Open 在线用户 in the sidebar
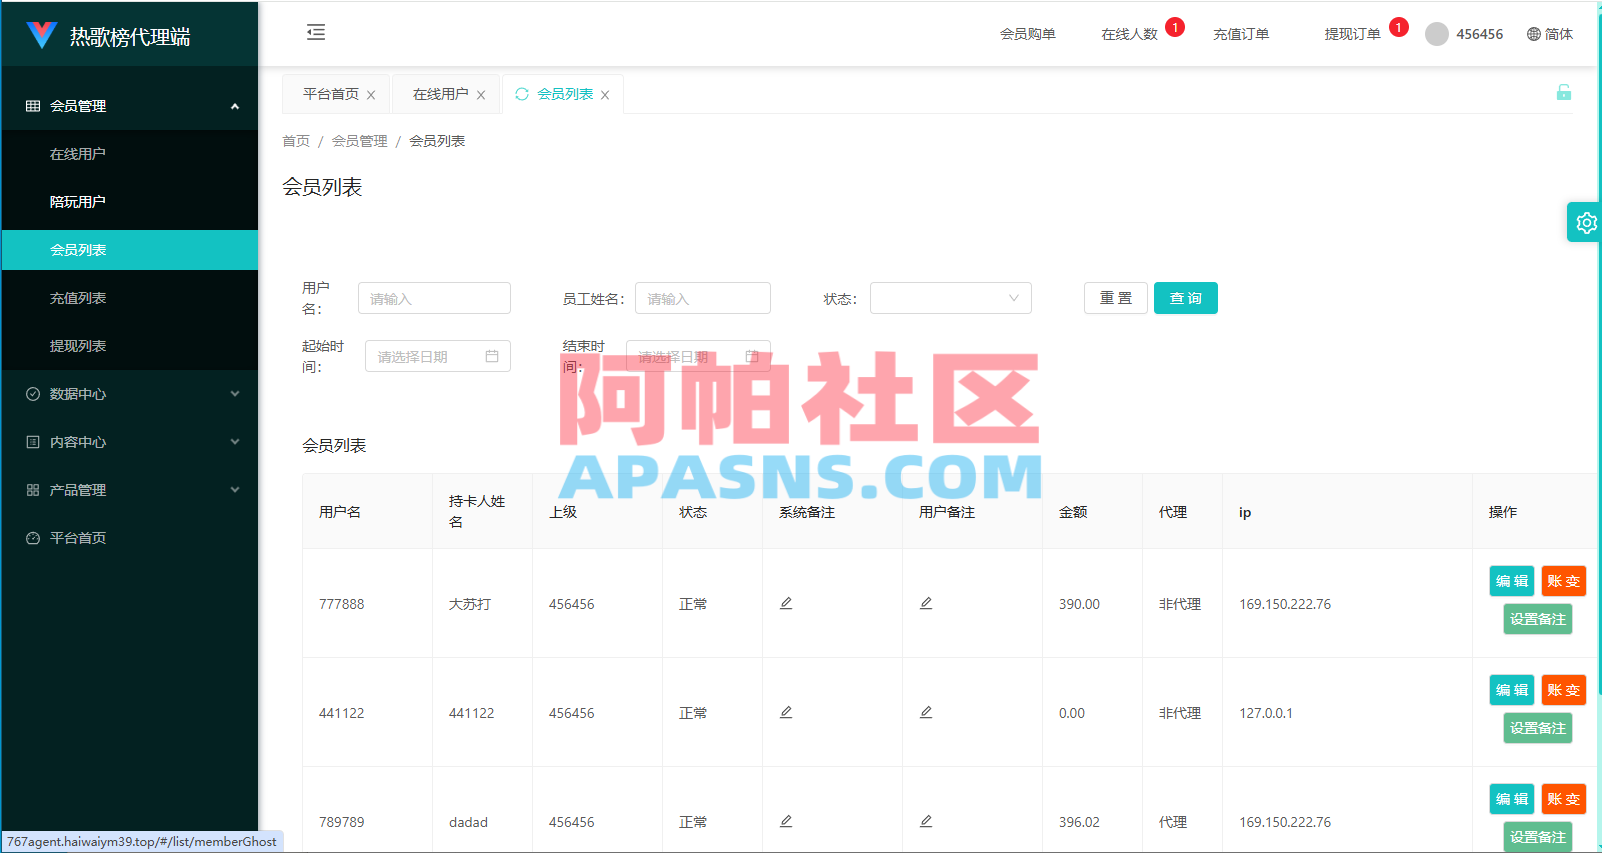The width and height of the screenshot is (1602, 853). click(x=130, y=154)
